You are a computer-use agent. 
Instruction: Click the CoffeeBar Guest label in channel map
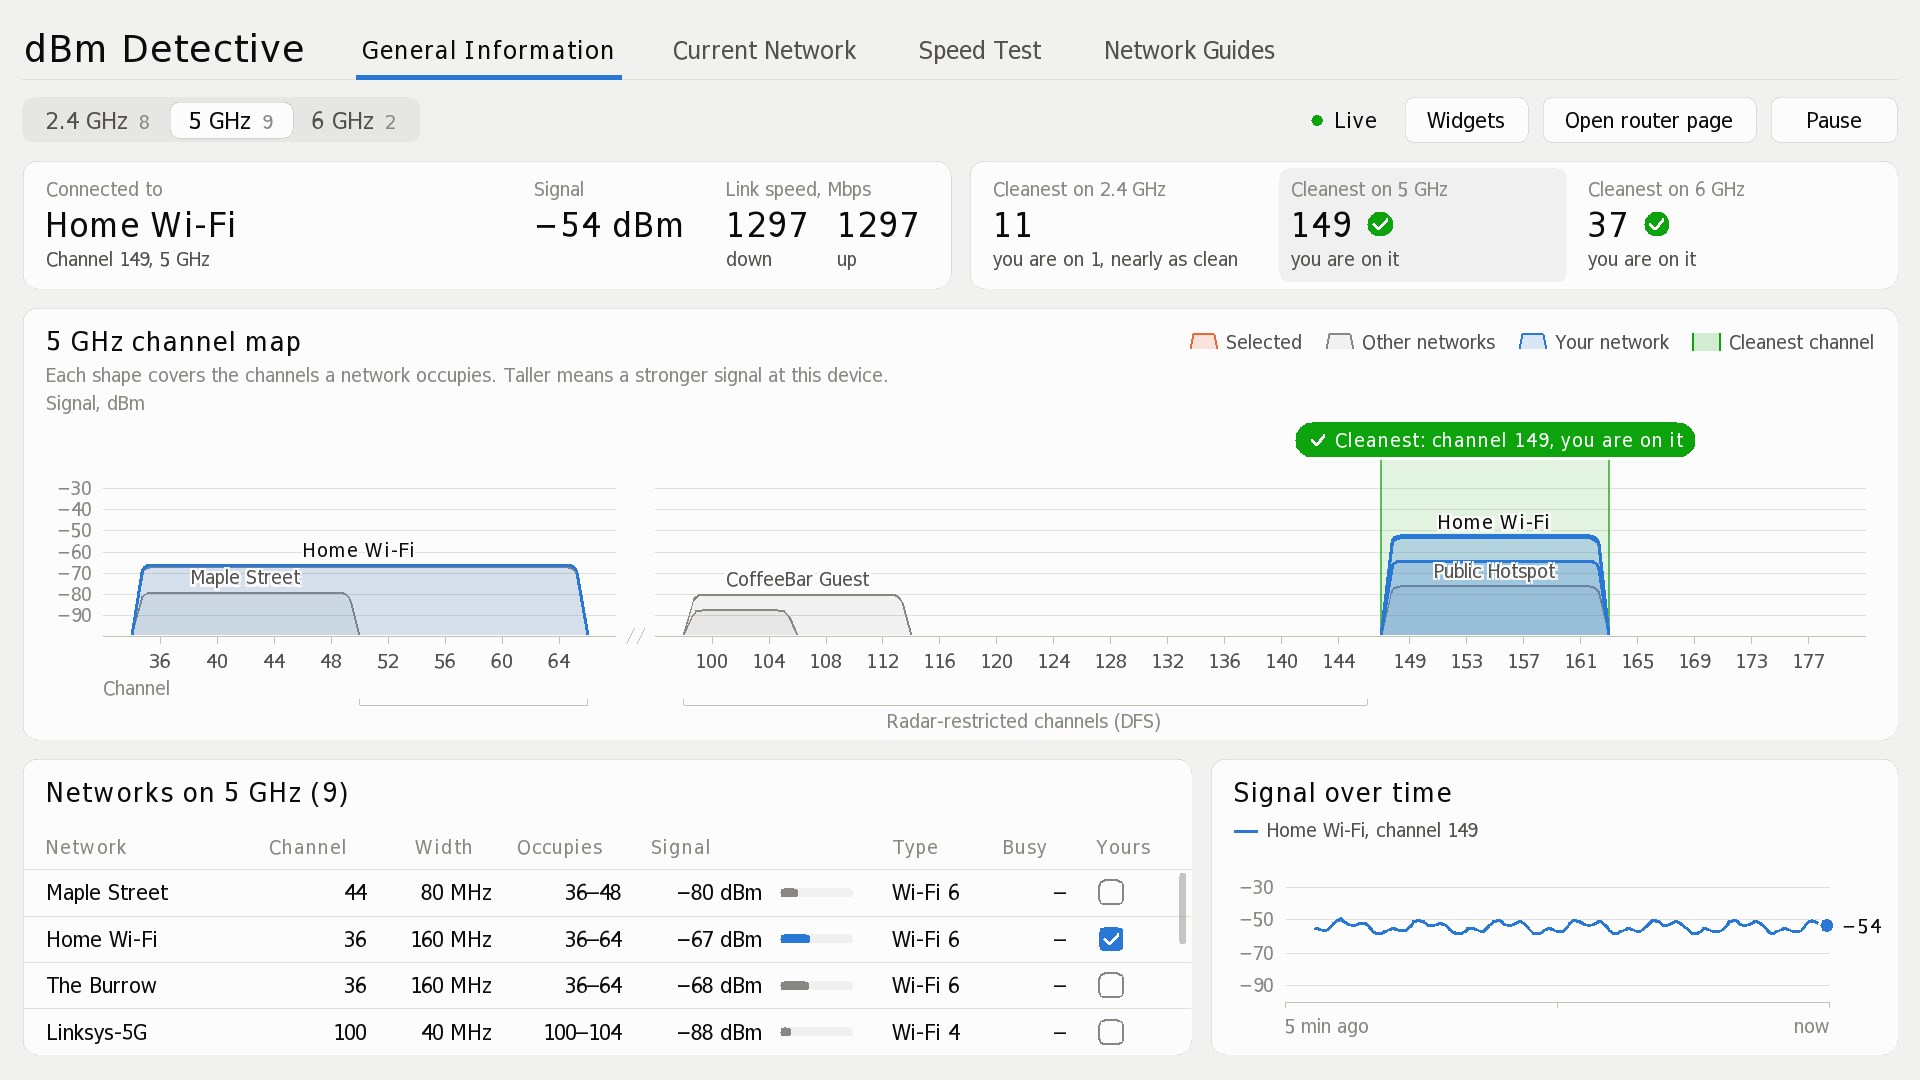pos(797,579)
